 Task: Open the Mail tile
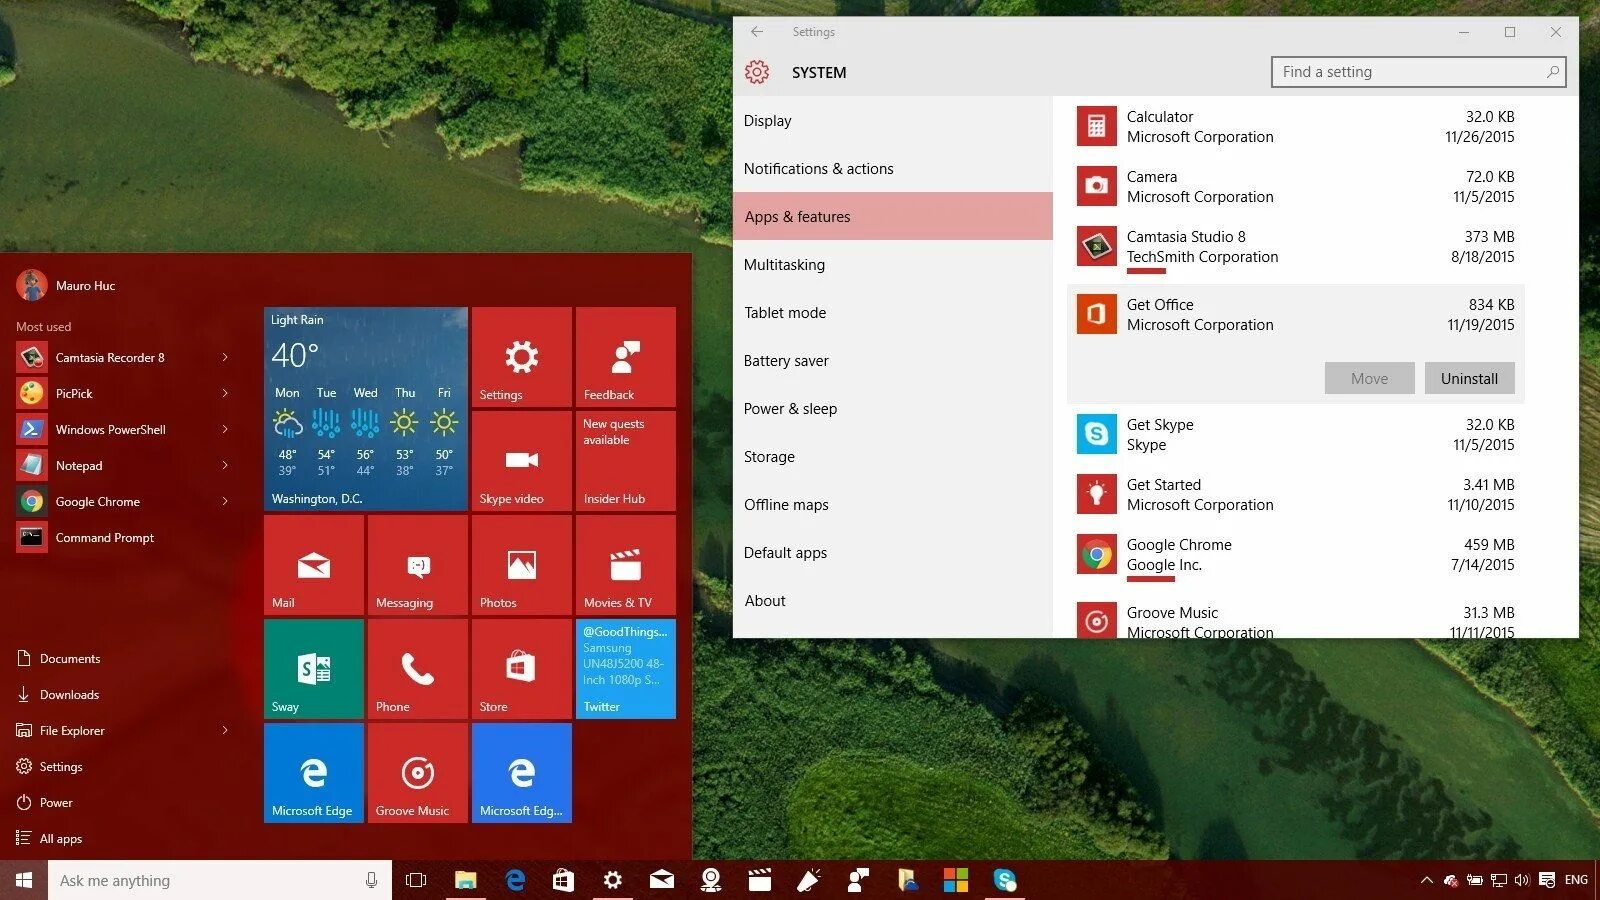click(x=313, y=565)
